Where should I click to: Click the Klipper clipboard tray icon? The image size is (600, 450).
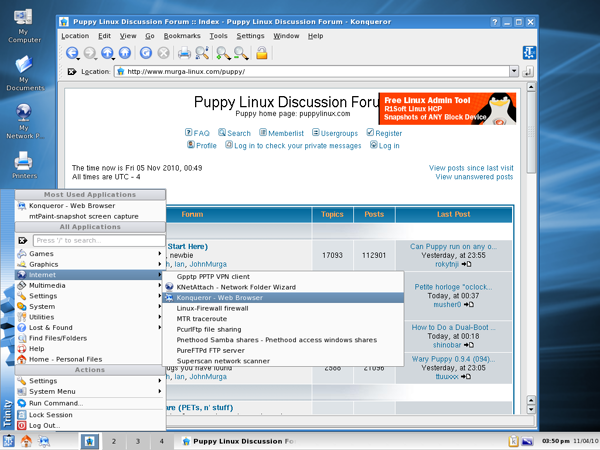click(x=513, y=441)
